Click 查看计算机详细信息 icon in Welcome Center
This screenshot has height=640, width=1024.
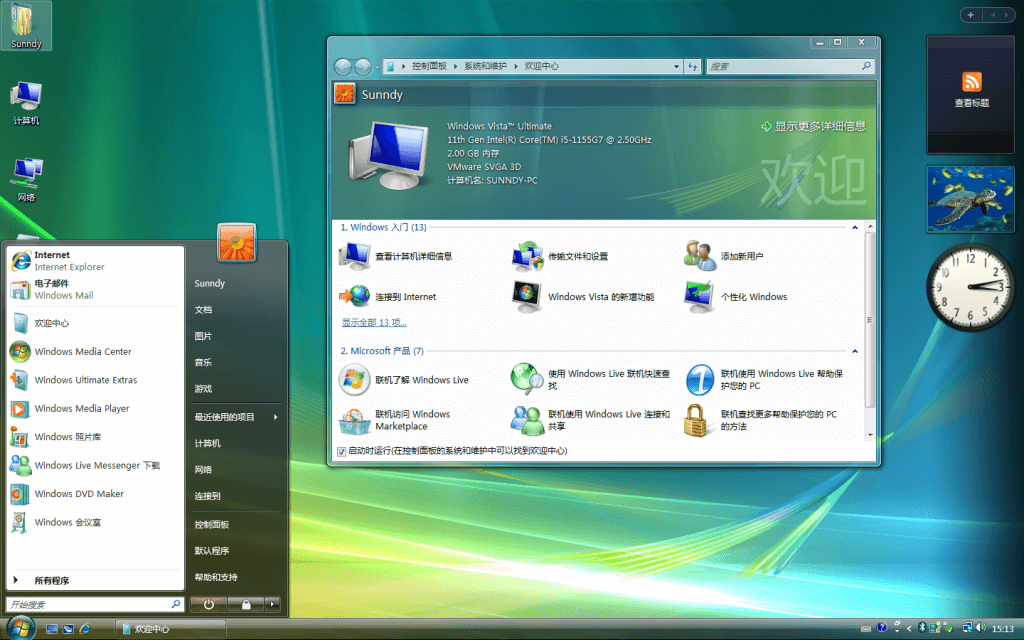point(355,256)
